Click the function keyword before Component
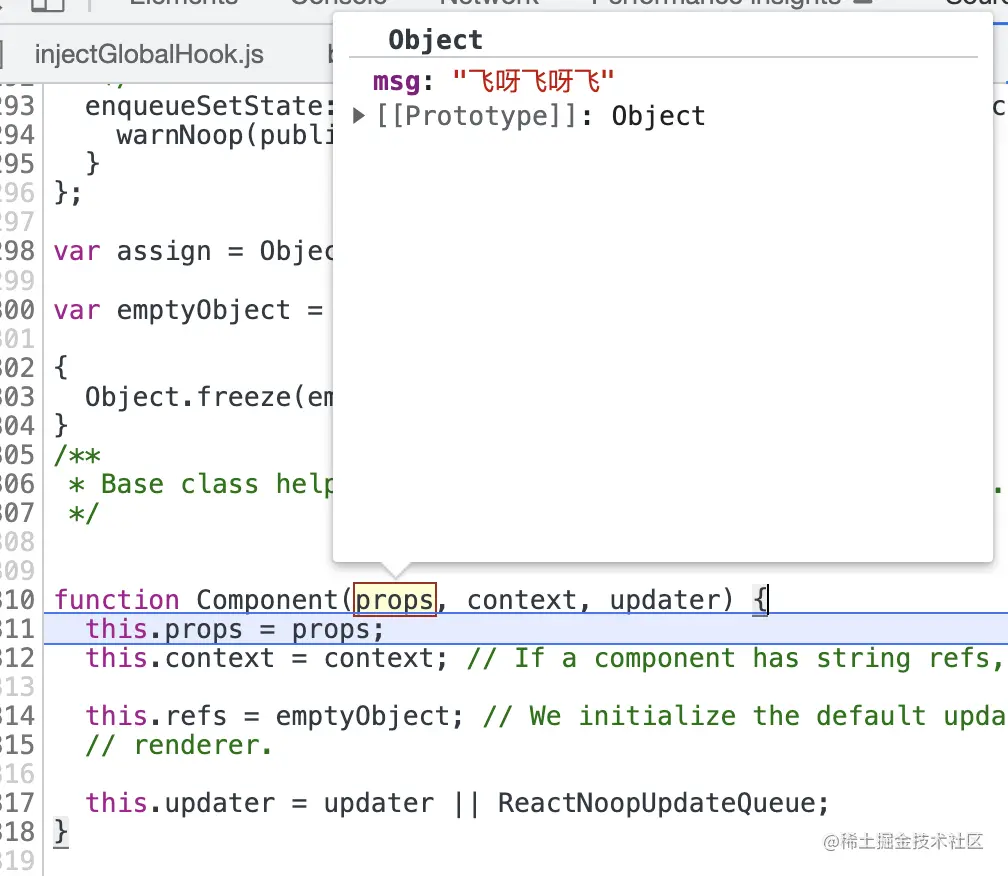This screenshot has height=876, width=1008. pyautogui.click(x=116, y=600)
